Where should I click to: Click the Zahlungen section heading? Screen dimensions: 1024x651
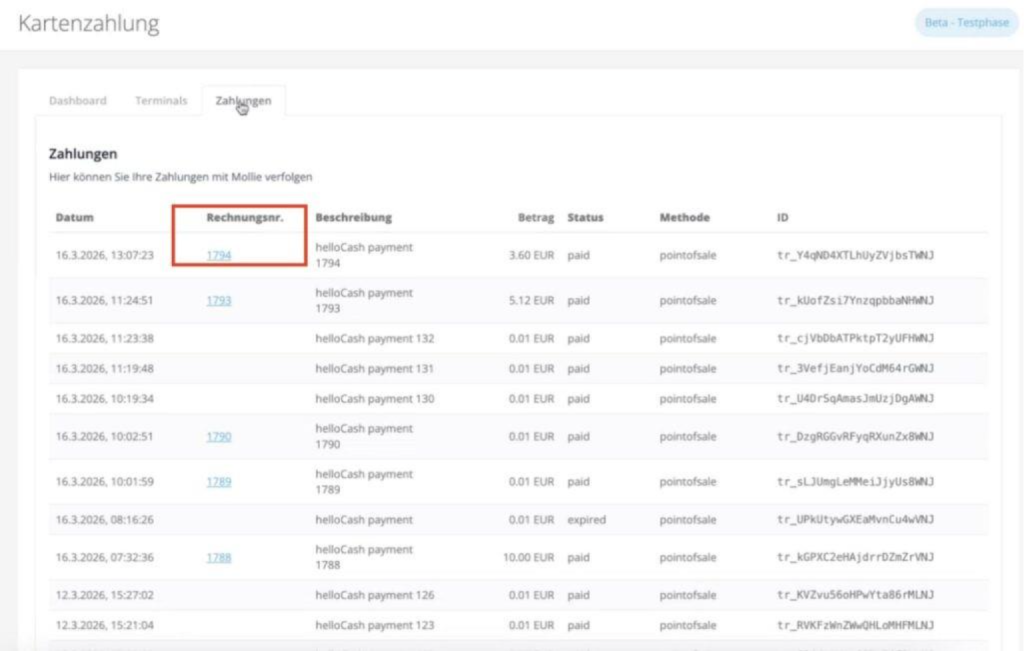(83, 154)
